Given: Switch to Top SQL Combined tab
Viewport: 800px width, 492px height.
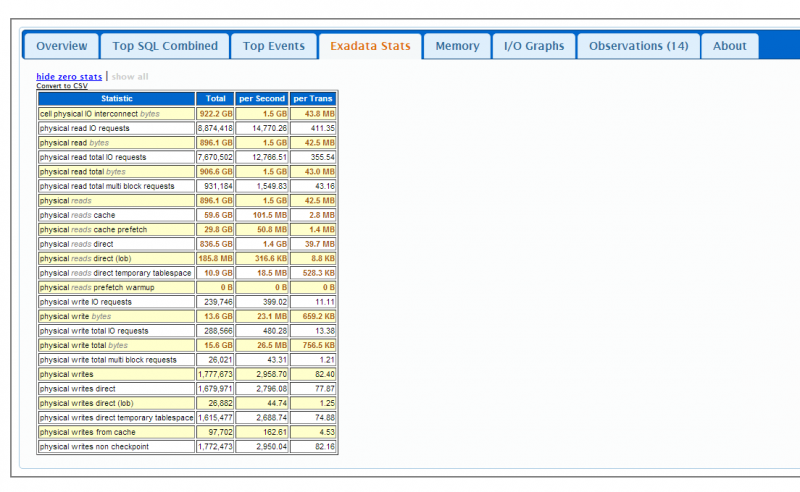Looking at the screenshot, I should point(165,46).
